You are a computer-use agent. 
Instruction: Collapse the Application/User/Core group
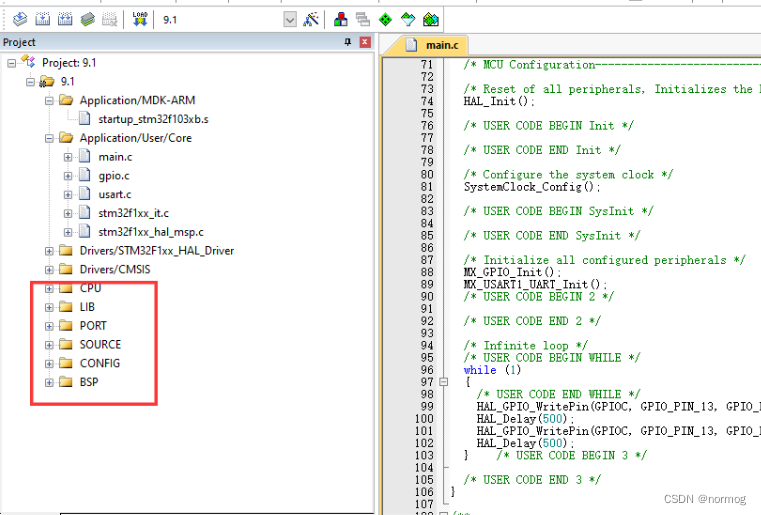click(49, 138)
